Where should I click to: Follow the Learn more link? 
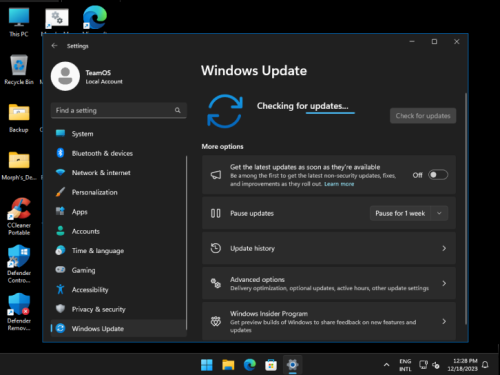pyautogui.click(x=339, y=184)
